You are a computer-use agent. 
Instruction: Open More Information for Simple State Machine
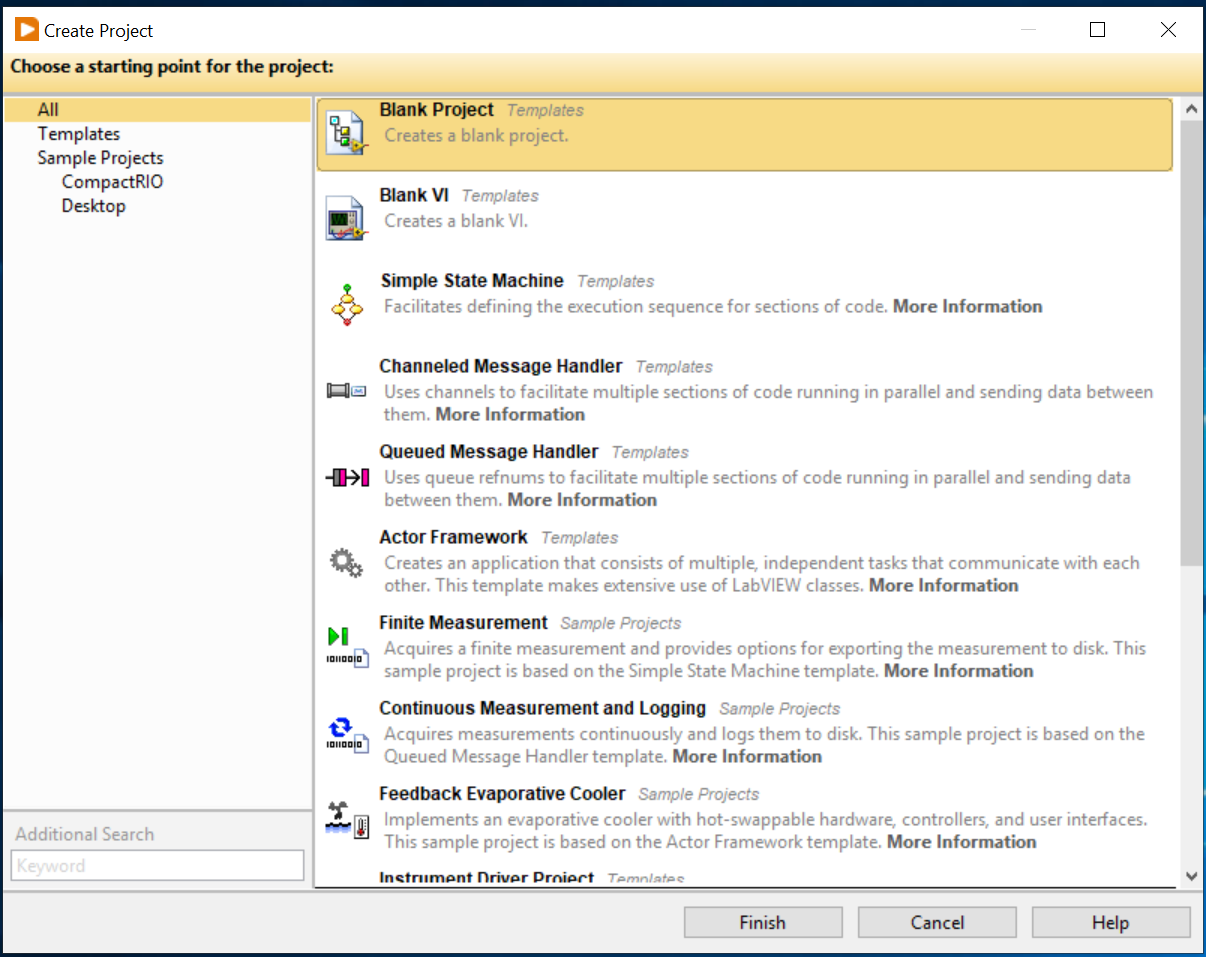coord(966,306)
